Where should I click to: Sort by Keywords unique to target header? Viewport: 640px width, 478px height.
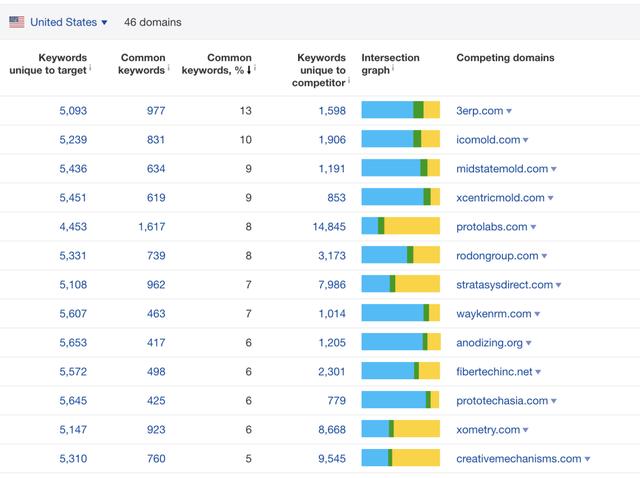(x=48, y=64)
